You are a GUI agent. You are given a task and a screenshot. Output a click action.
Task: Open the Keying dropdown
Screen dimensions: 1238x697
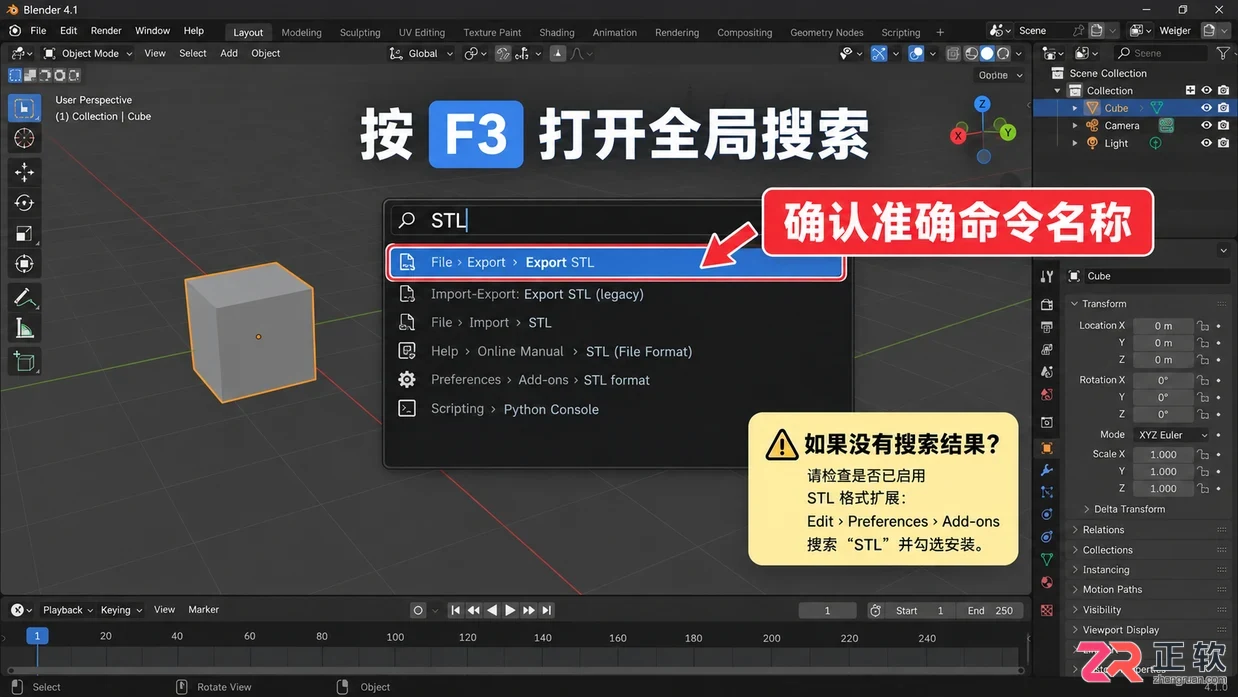click(x=120, y=610)
